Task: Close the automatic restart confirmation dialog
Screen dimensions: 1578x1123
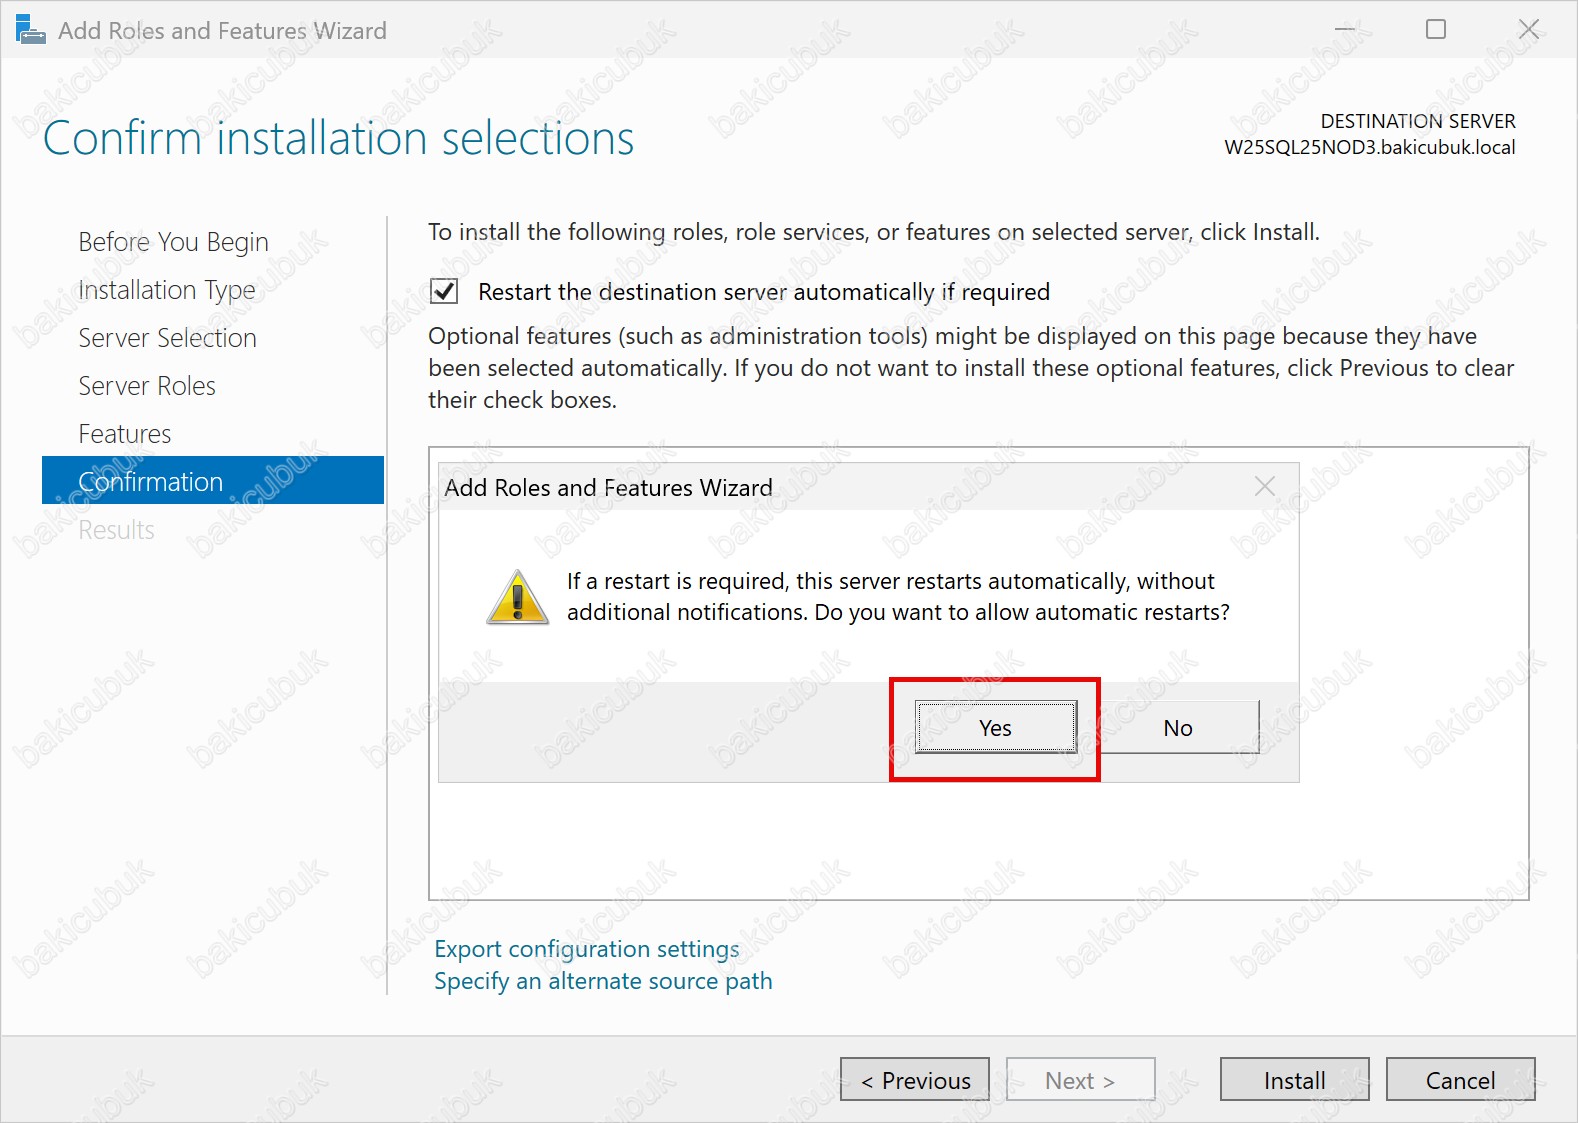Action: [1264, 486]
